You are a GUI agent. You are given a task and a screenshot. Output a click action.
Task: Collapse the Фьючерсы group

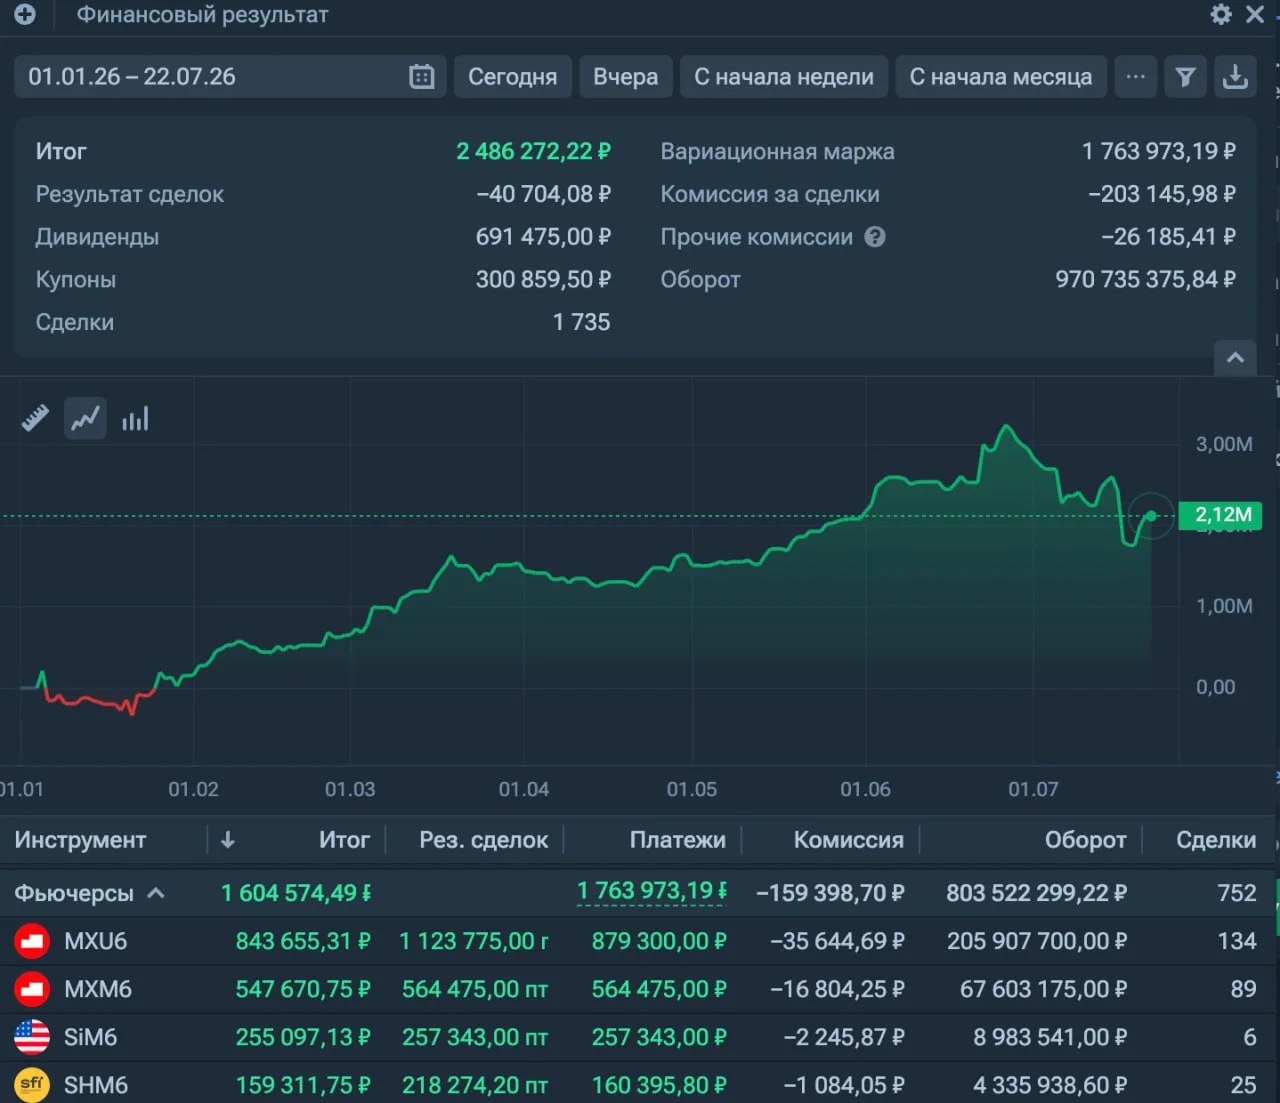[156, 893]
